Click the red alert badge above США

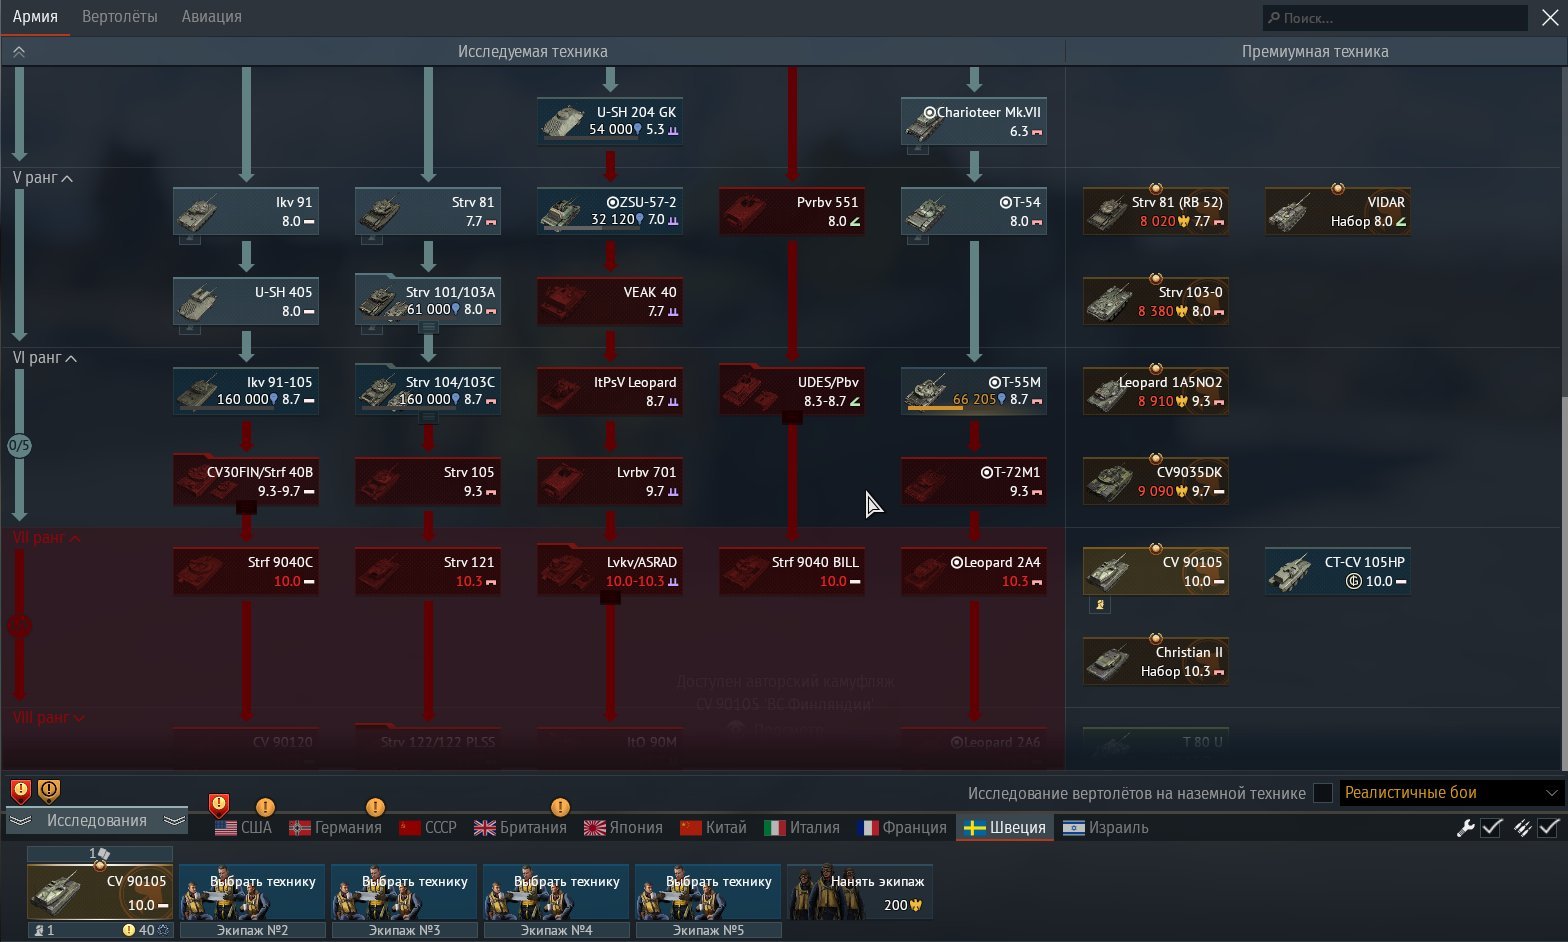(x=219, y=804)
